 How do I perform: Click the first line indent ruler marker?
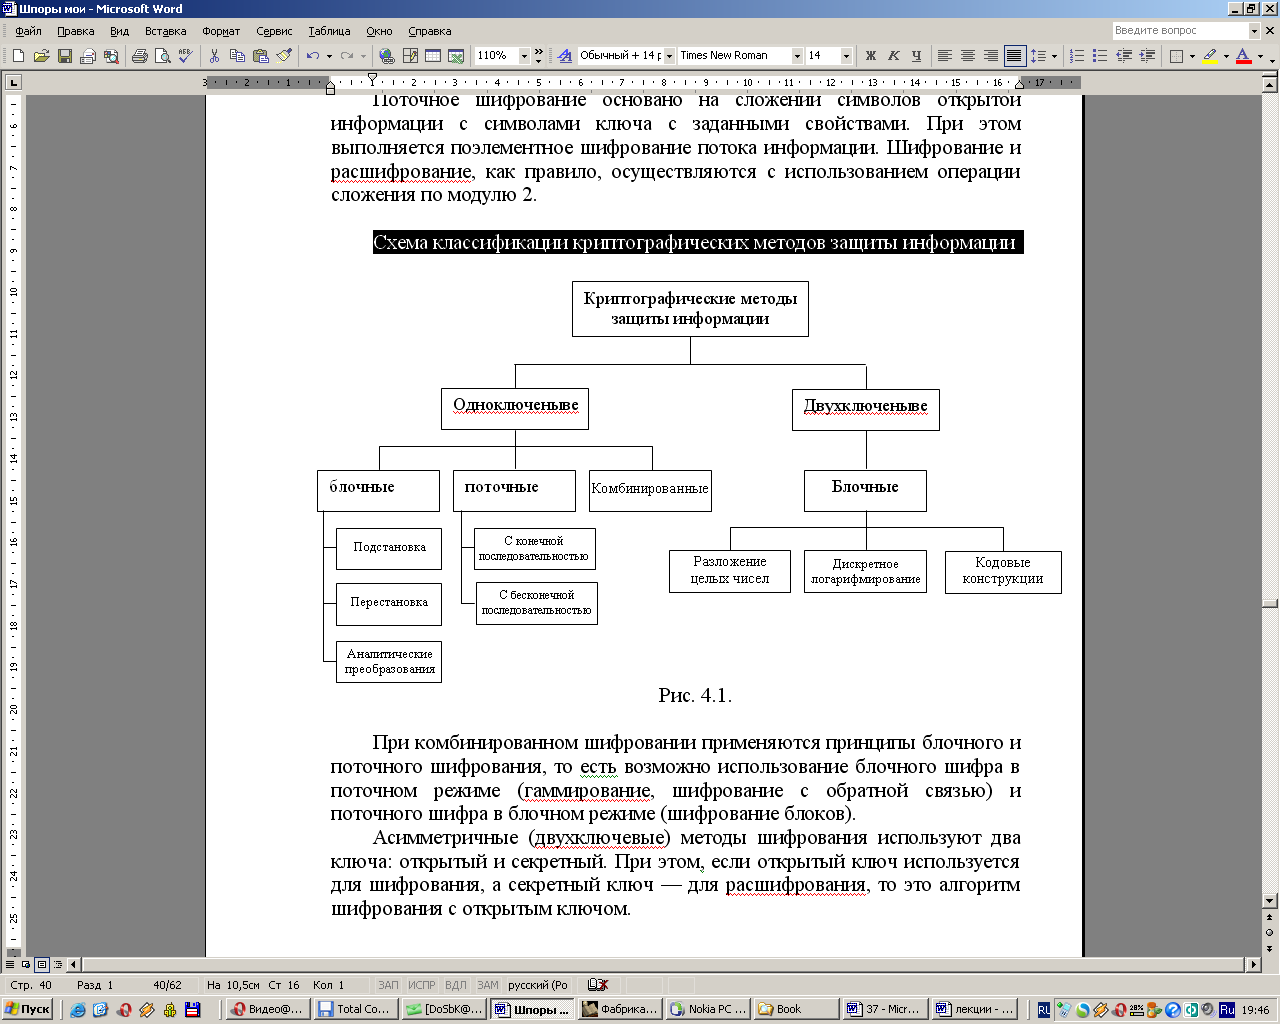pos(372,78)
